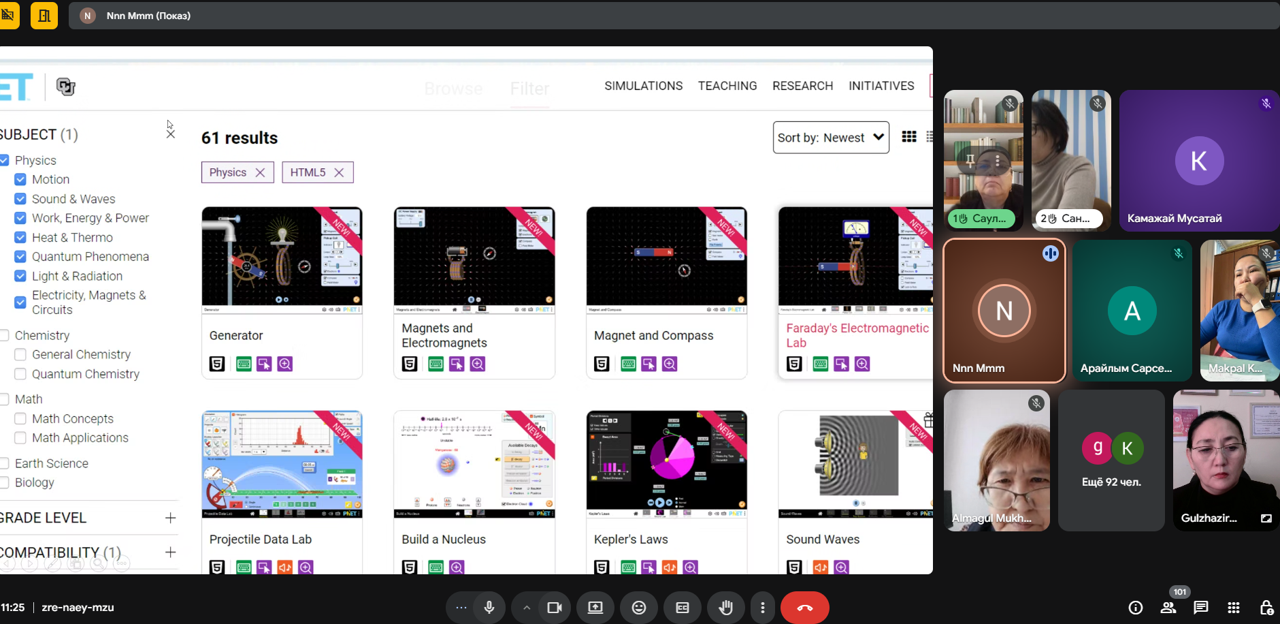The image size is (1280, 624).
Task: Click the Kepler's Laws simulation thumbnail
Action: click(666, 463)
